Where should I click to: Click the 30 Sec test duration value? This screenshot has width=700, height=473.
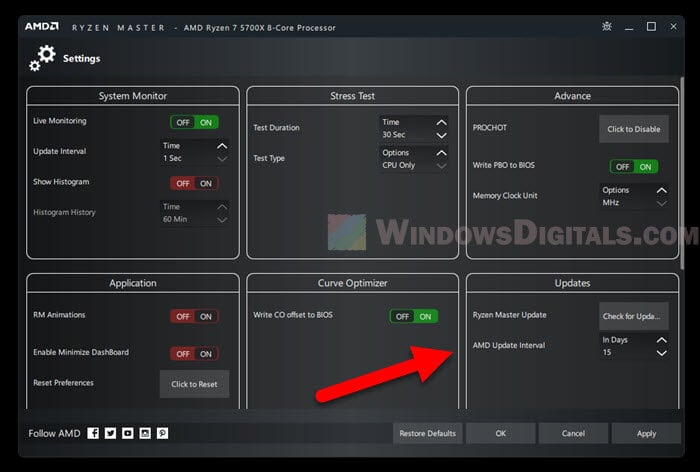tap(394, 135)
